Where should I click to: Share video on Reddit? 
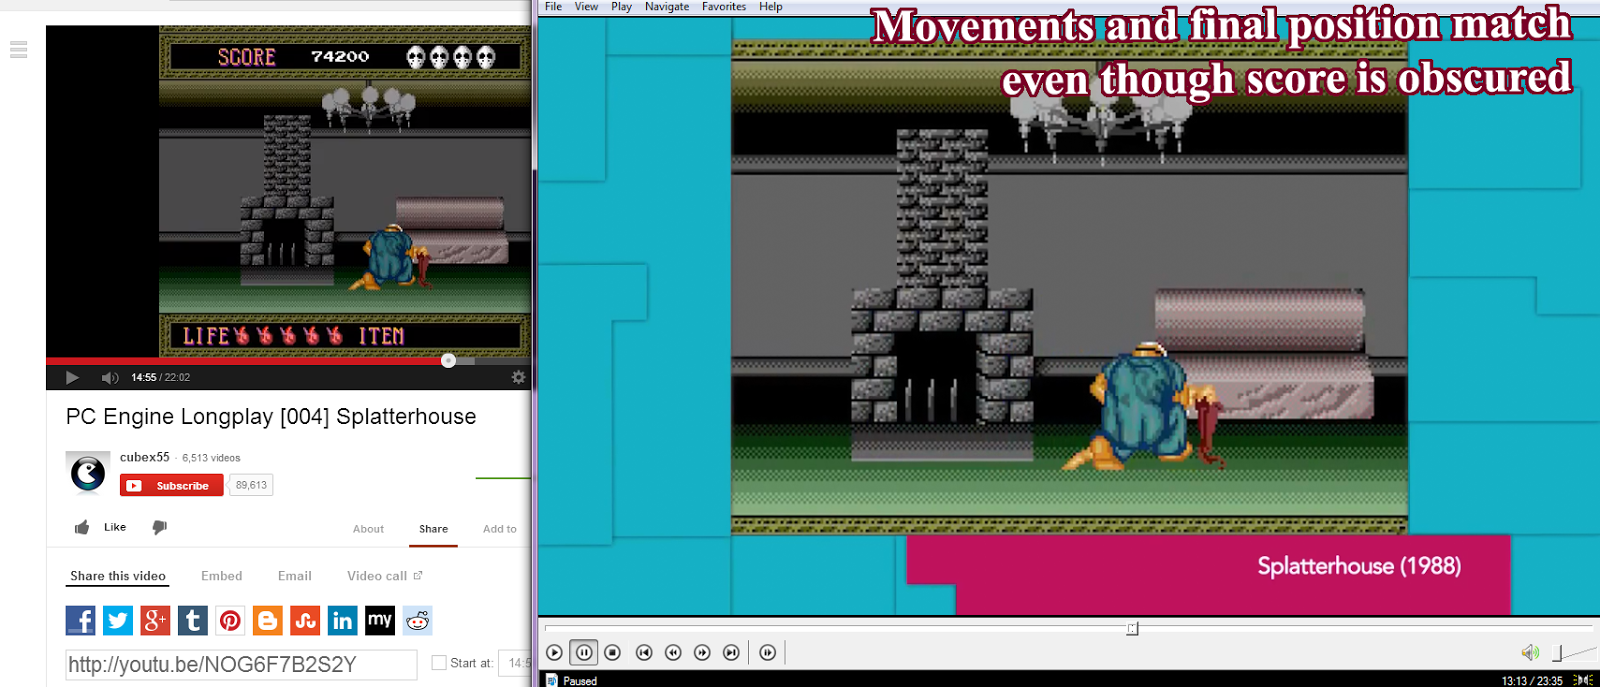tap(417, 621)
